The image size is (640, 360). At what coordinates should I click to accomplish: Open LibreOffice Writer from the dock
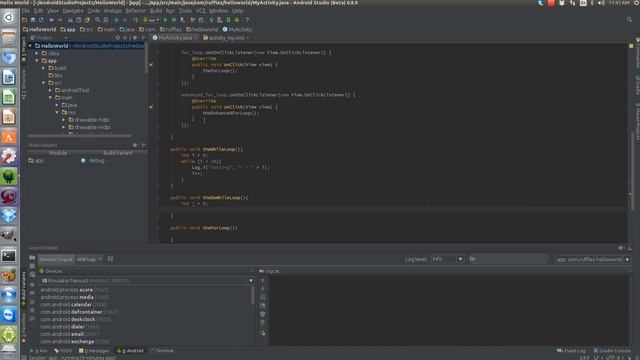pos(9,77)
